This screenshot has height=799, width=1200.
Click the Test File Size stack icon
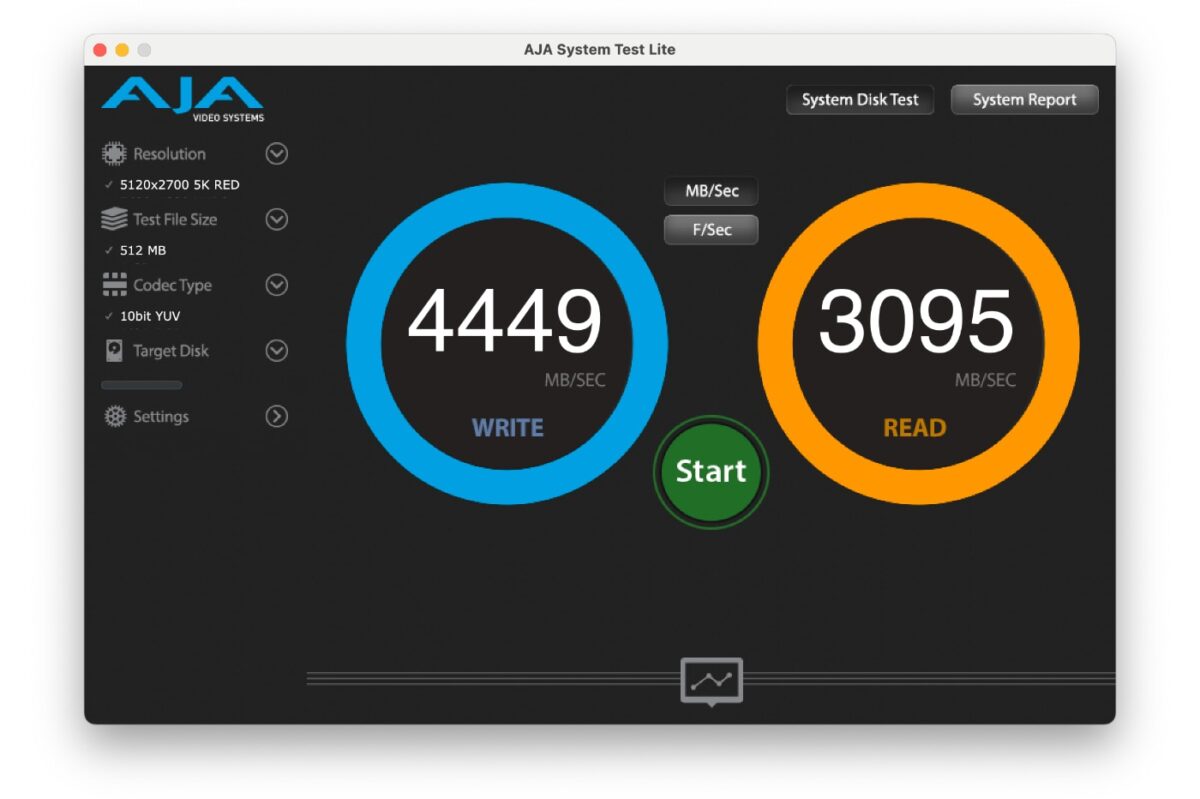(x=114, y=219)
